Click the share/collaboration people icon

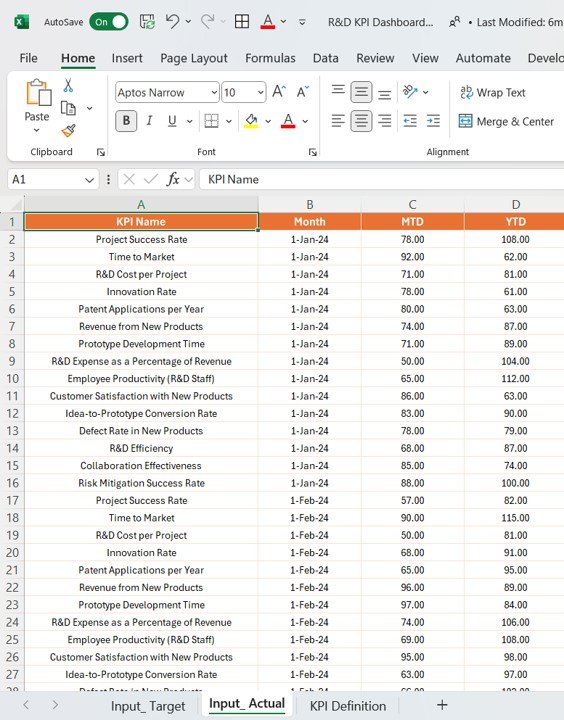coord(454,22)
